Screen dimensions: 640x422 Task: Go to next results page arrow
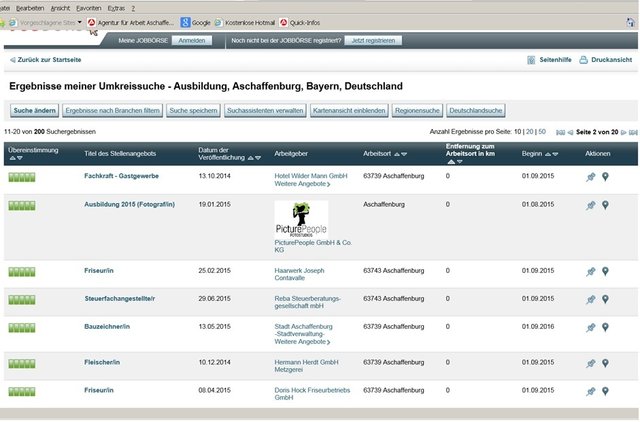623,132
